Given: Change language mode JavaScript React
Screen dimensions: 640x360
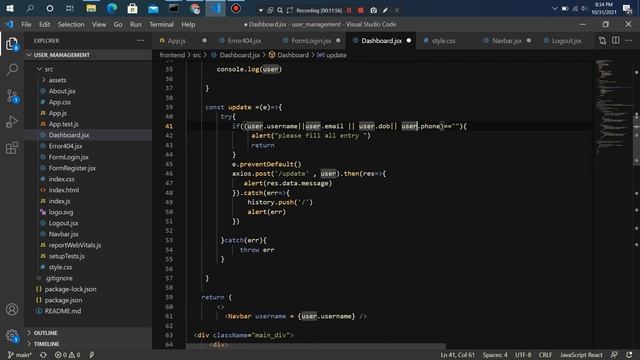Looking at the screenshot, I should pos(581,355).
